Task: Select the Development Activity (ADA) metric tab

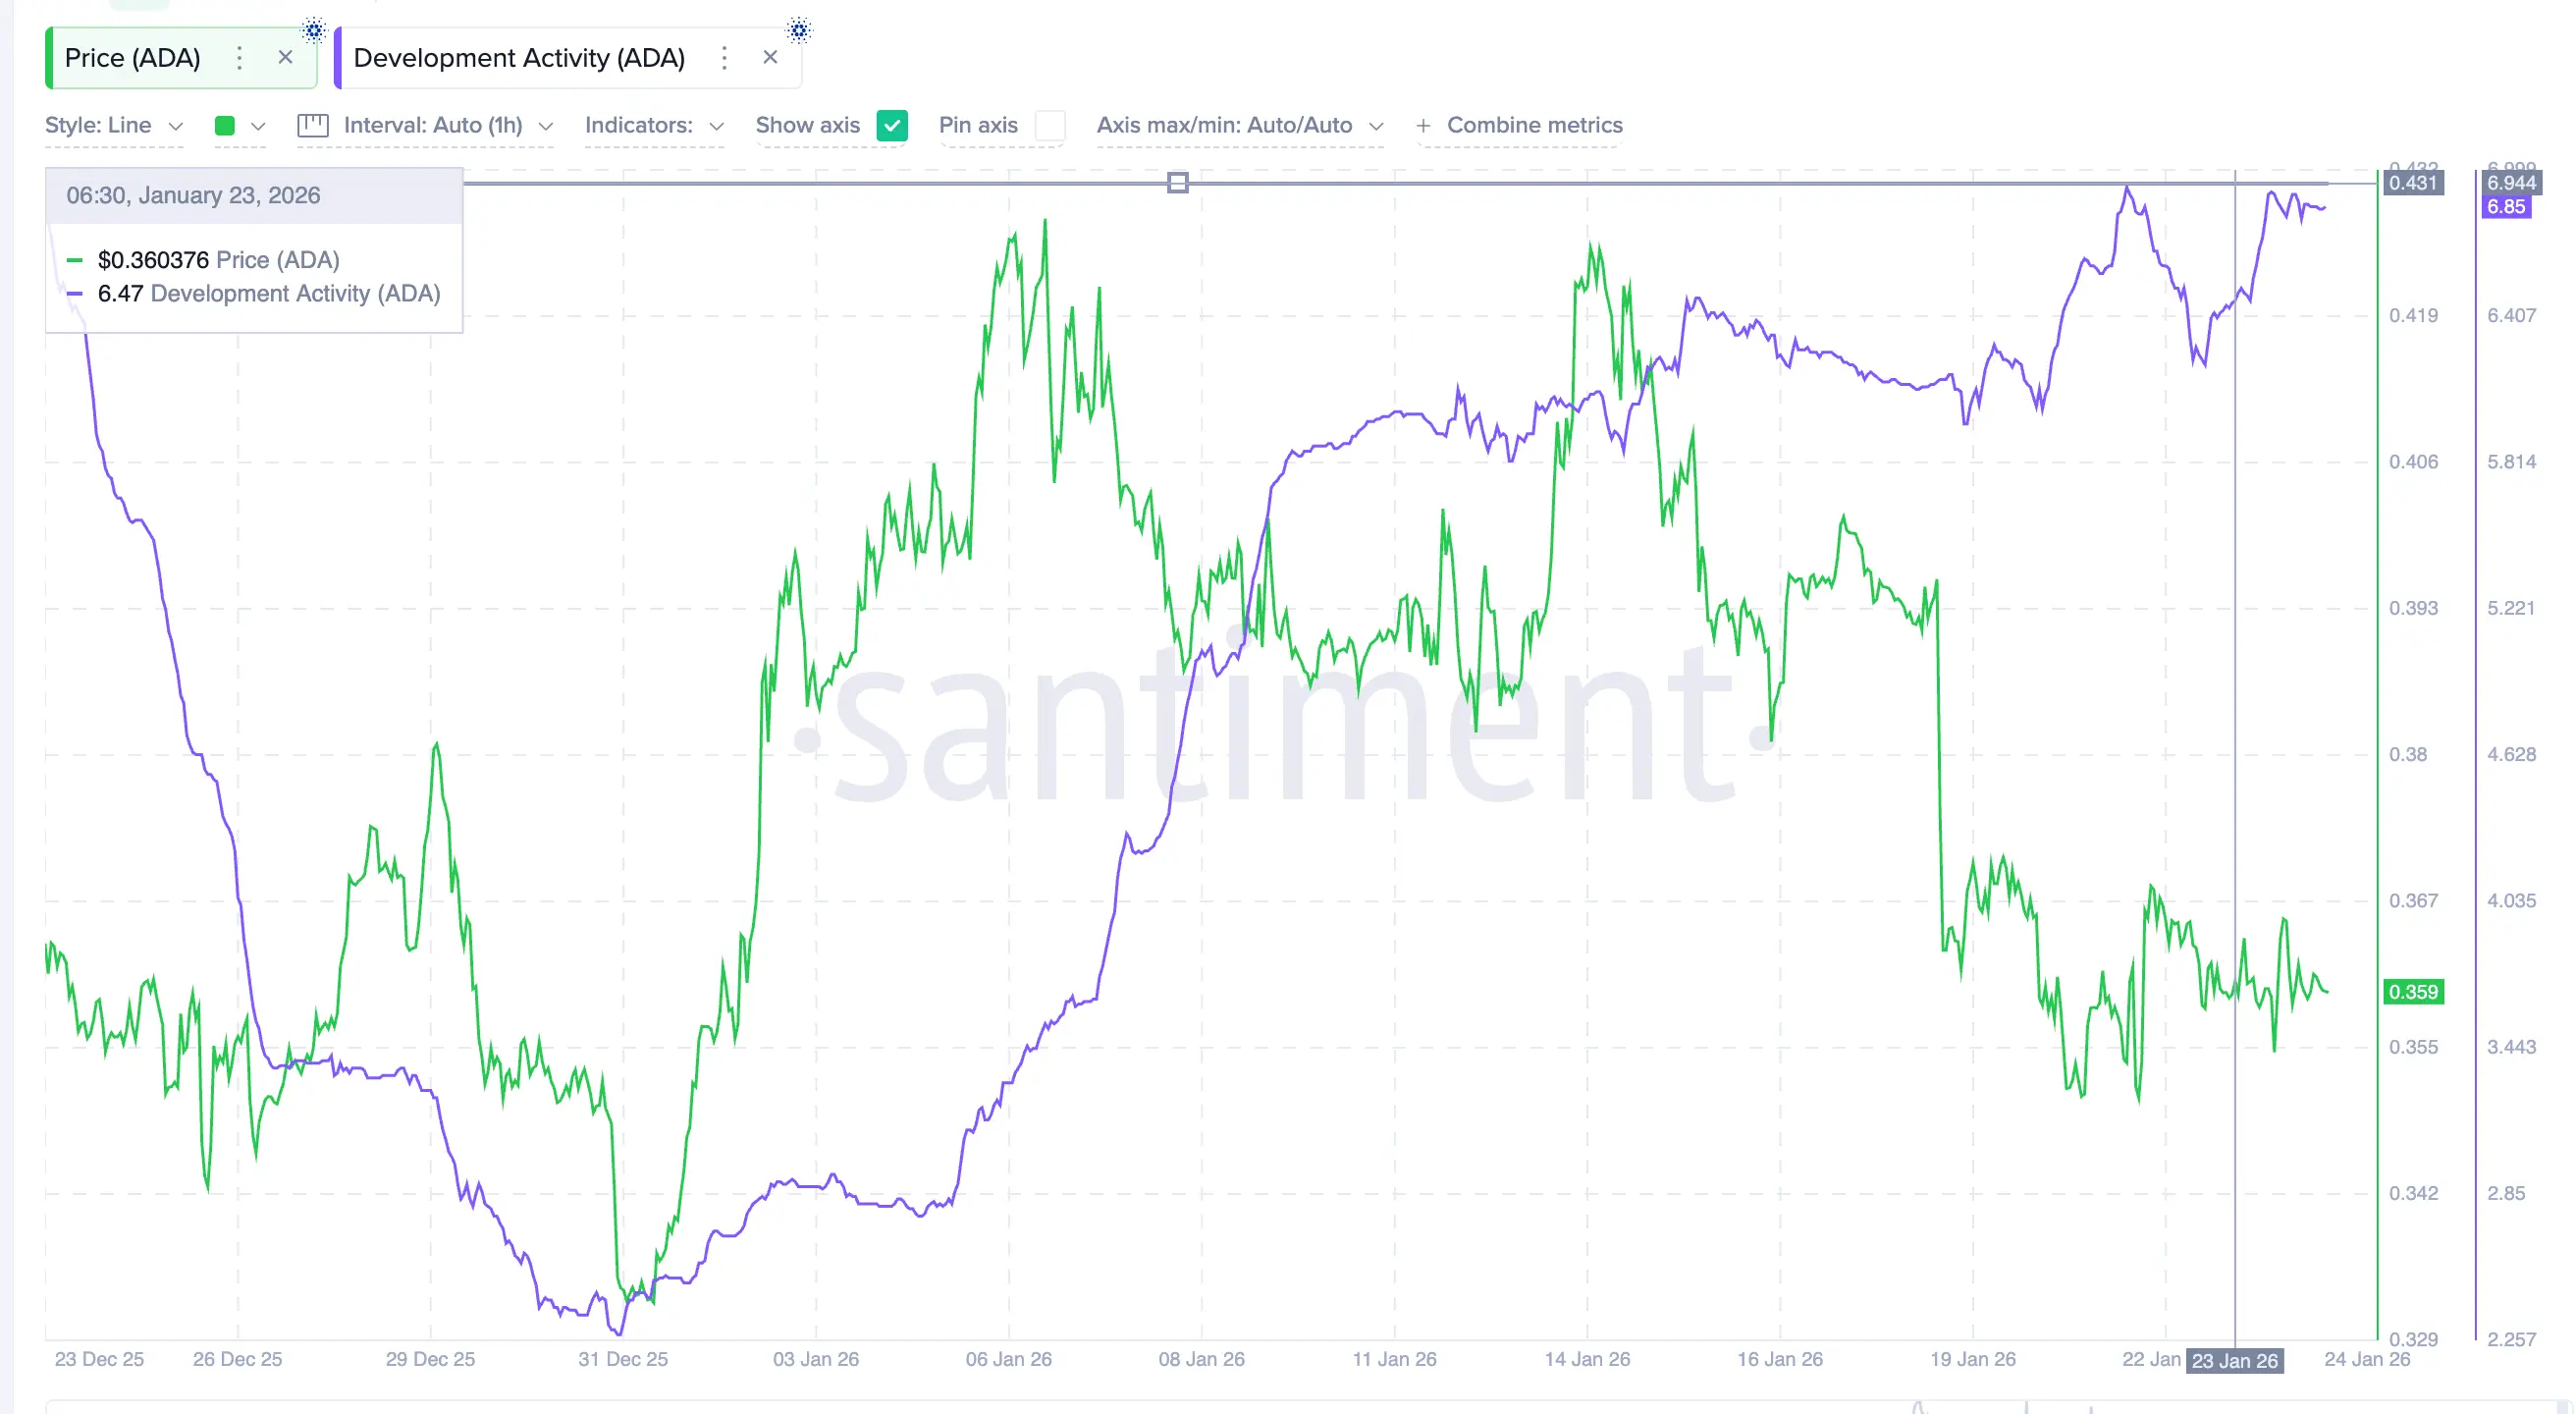Action: [x=519, y=57]
